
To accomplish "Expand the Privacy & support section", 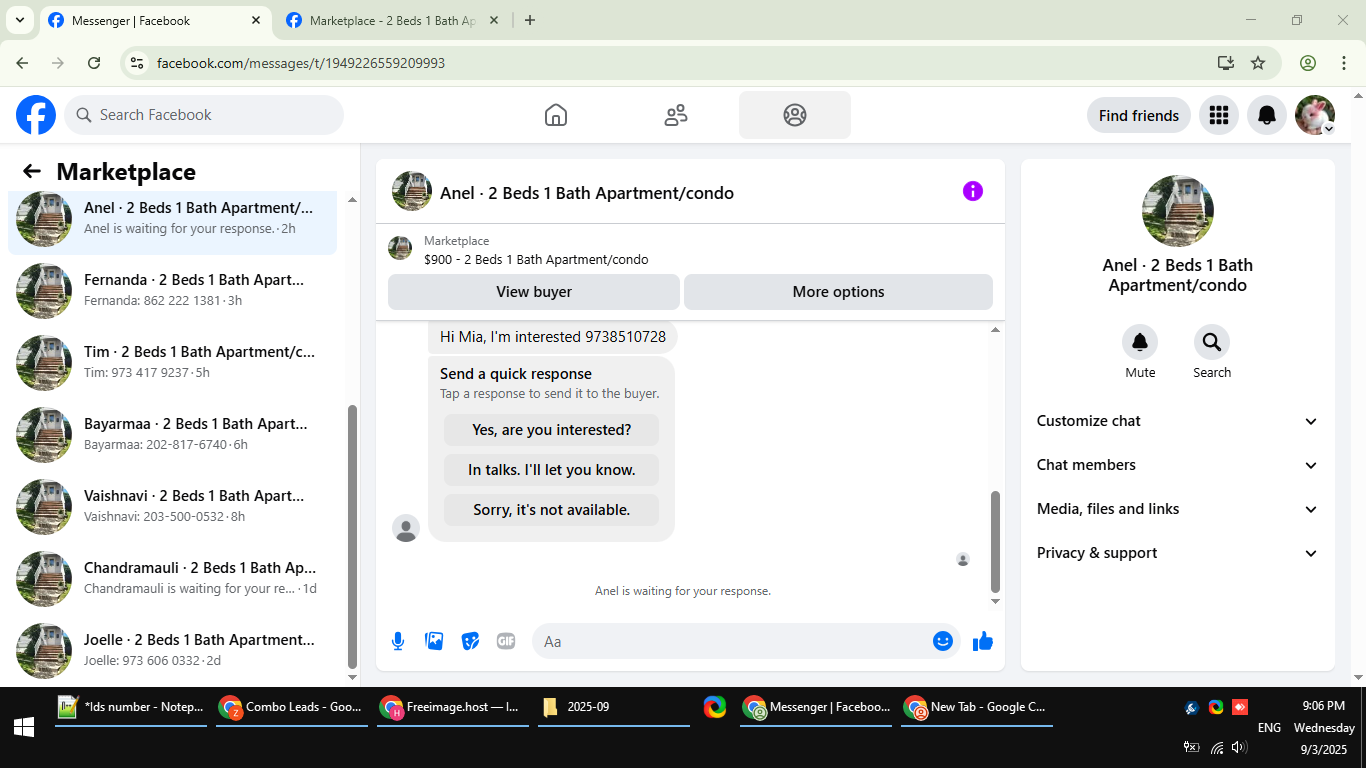I will (x=1178, y=553).
